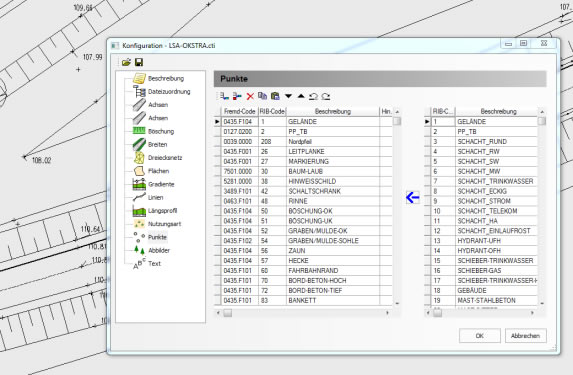Click the Text ABC icon
573x375 pixels.
[x=139, y=264]
